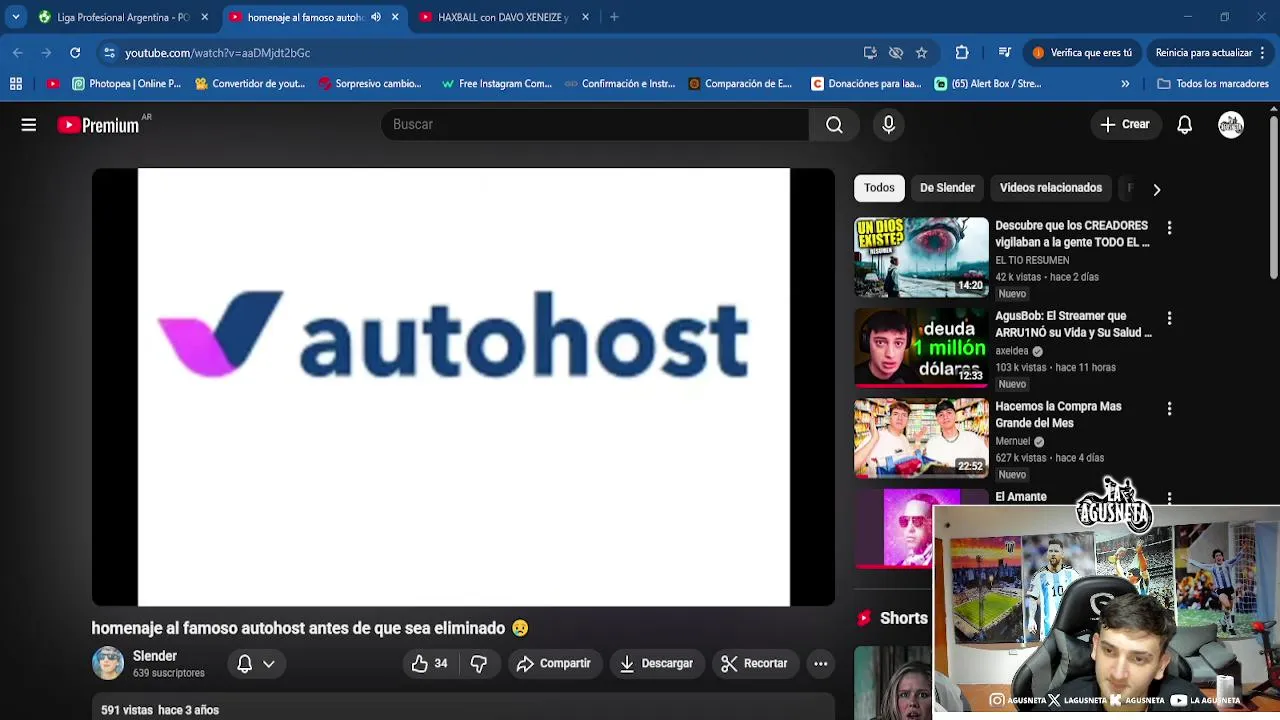Screen dimensions: 1280x720
Task: Open the tab search dropdown arrow
Action: pos(16,17)
